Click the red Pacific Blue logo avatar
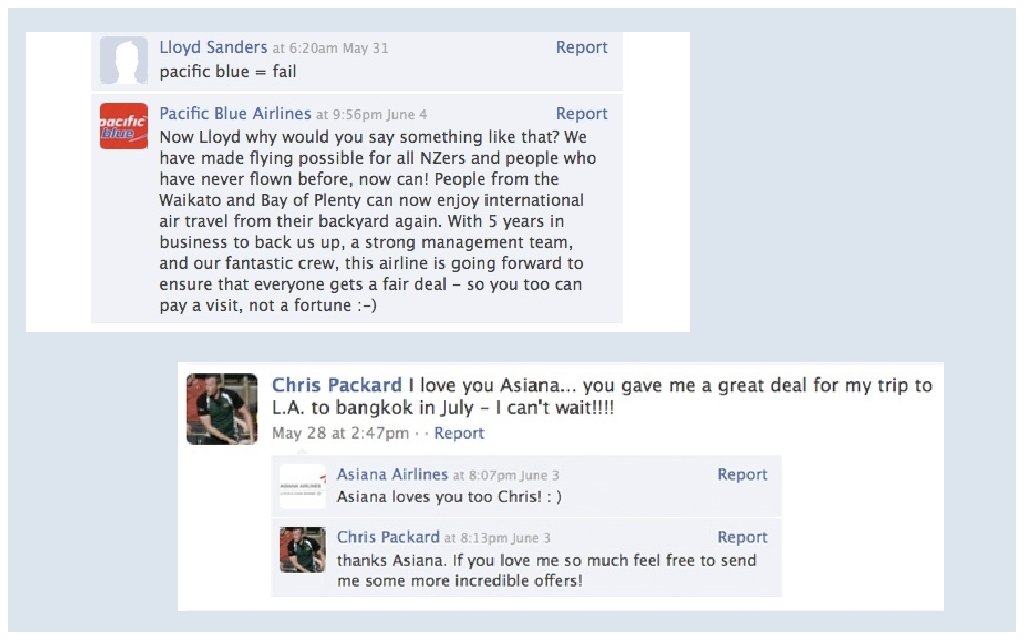Image resolution: width=1024 pixels, height=640 pixels. (x=124, y=125)
